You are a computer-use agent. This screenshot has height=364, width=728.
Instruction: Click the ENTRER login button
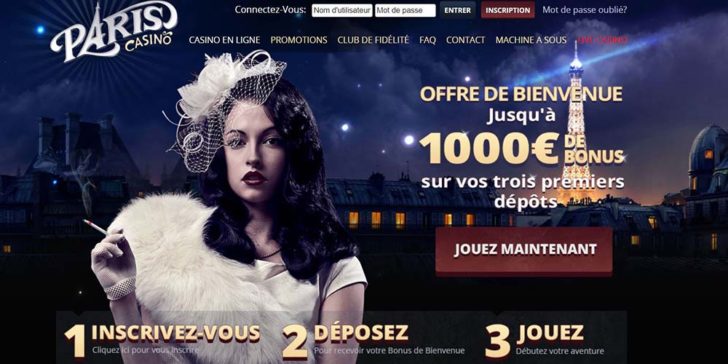tap(457, 10)
